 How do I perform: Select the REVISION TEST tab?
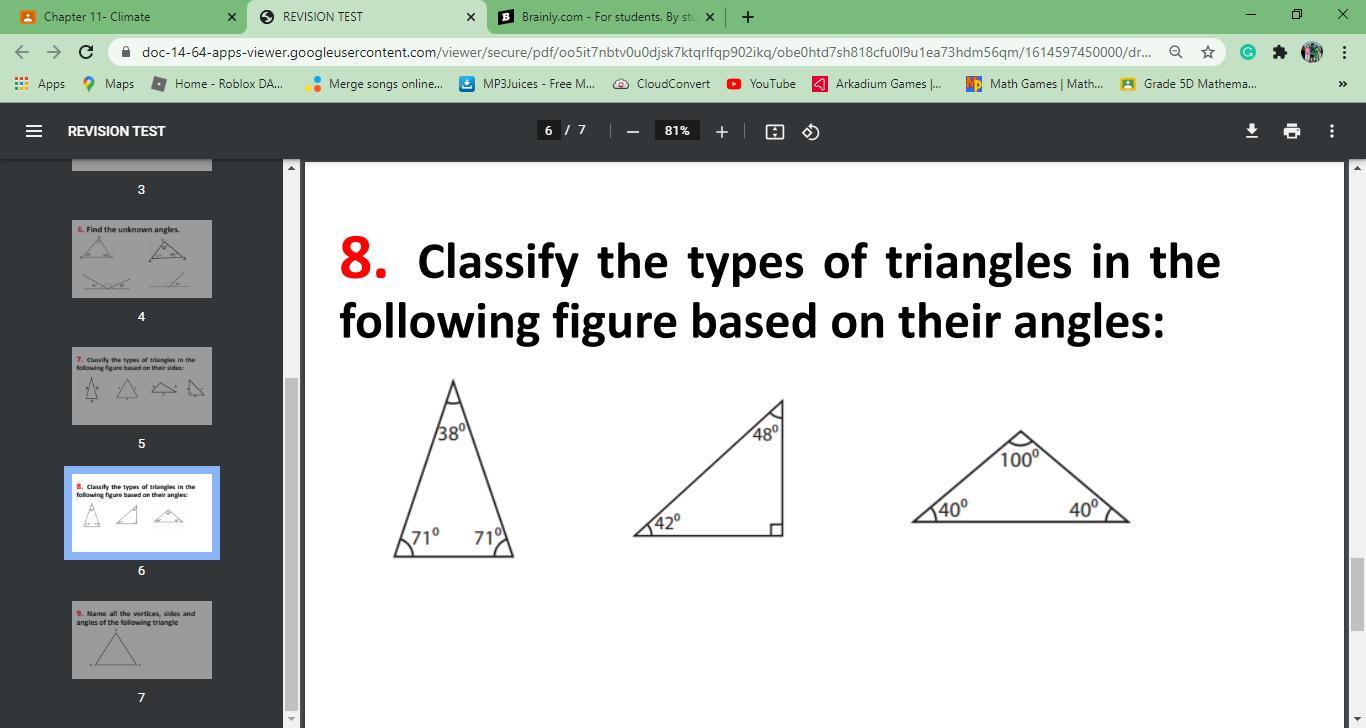(x=365, y=17)
